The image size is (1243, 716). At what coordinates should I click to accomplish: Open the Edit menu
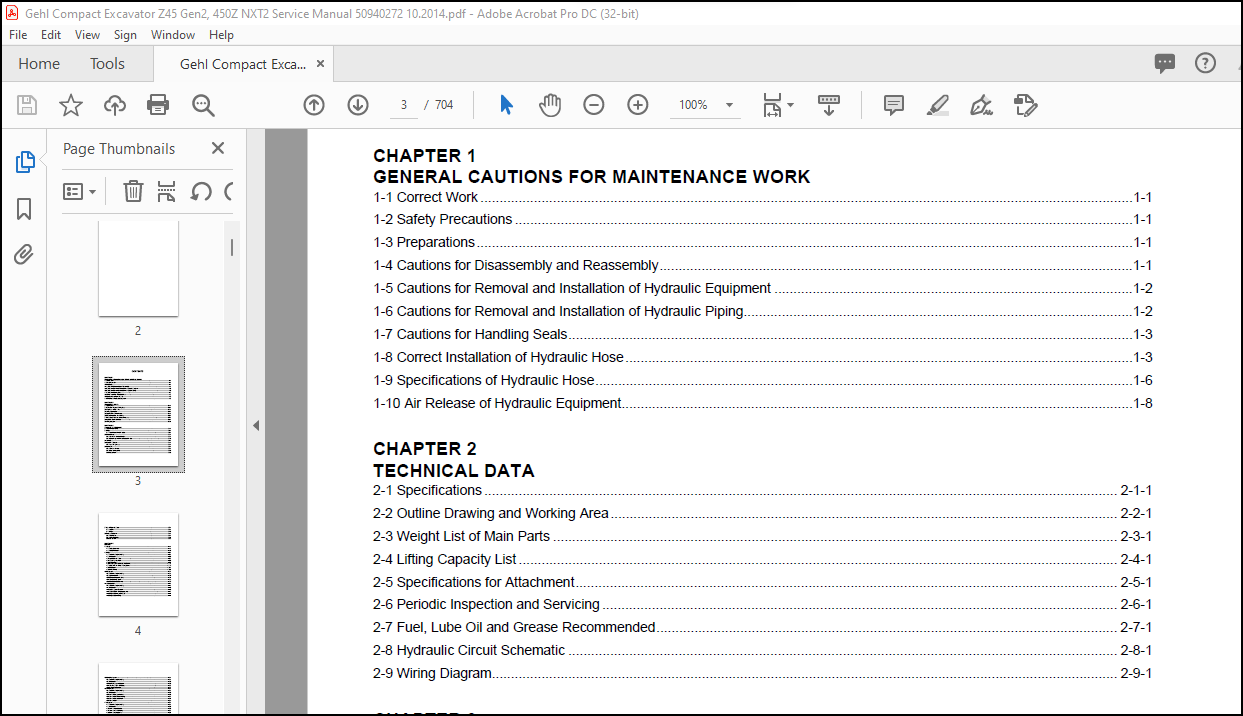[51, 34]
